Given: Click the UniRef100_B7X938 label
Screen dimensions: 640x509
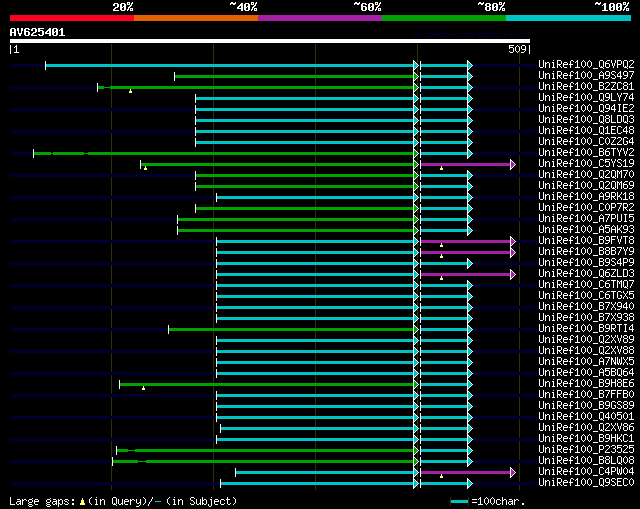Looking at the screenshot, I should (586, 318).
